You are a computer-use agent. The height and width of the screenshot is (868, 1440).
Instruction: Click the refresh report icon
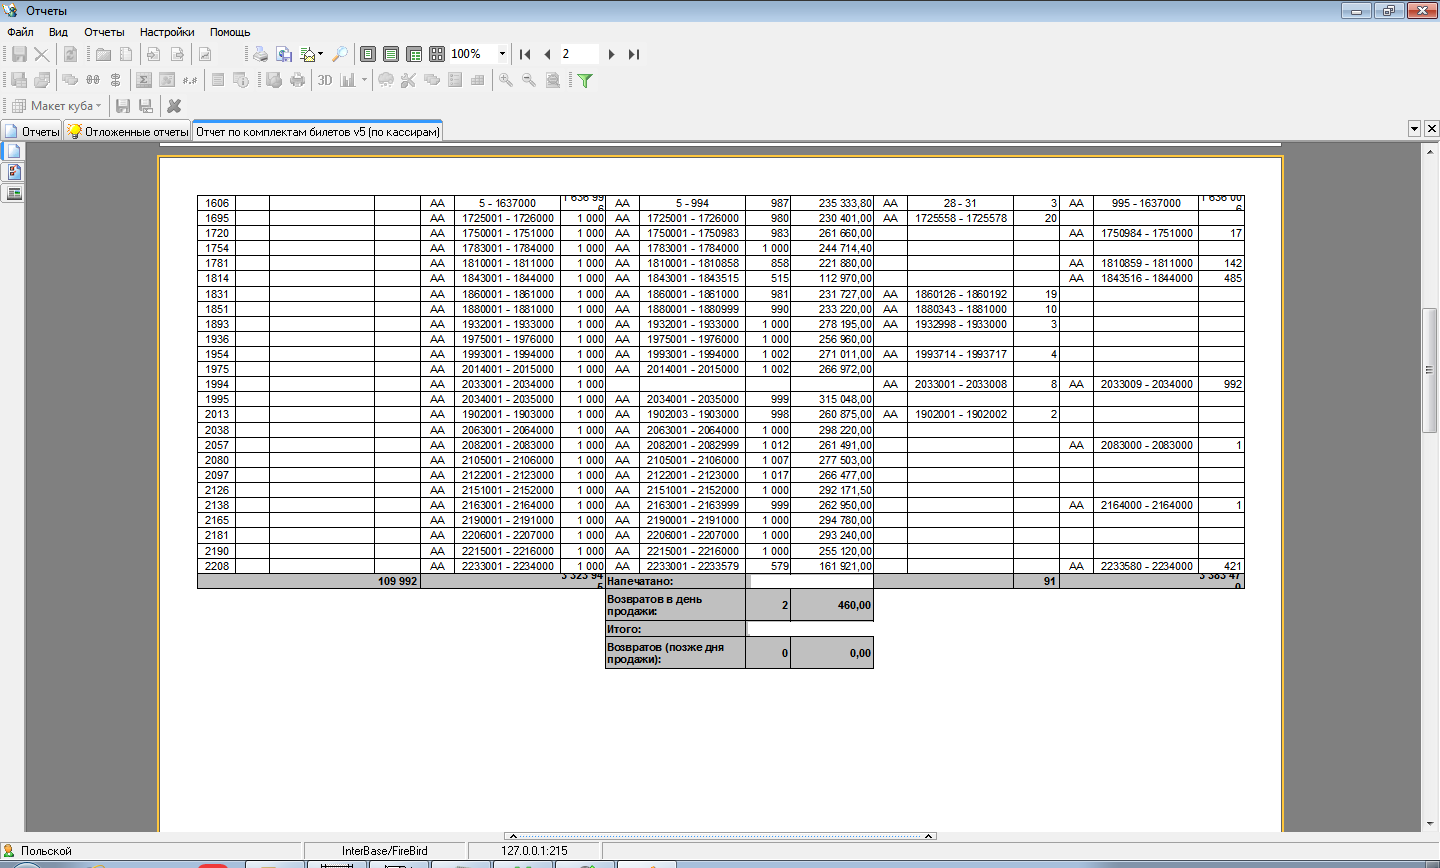coord(70,54)
